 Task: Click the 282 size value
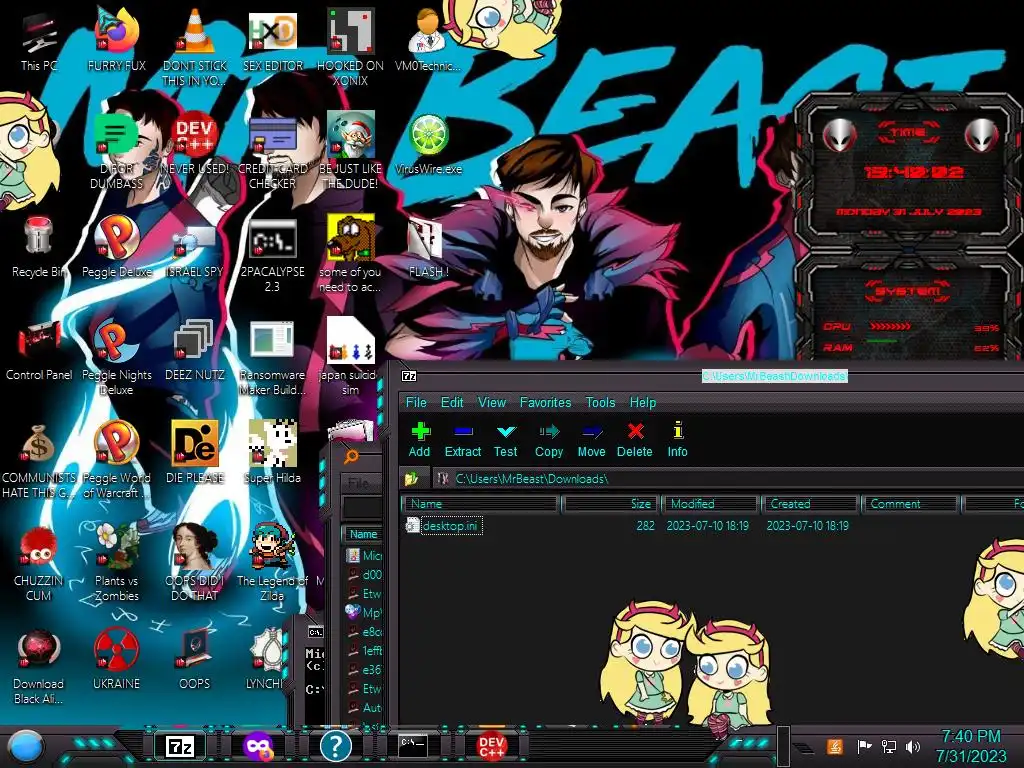tap(645, 526)
